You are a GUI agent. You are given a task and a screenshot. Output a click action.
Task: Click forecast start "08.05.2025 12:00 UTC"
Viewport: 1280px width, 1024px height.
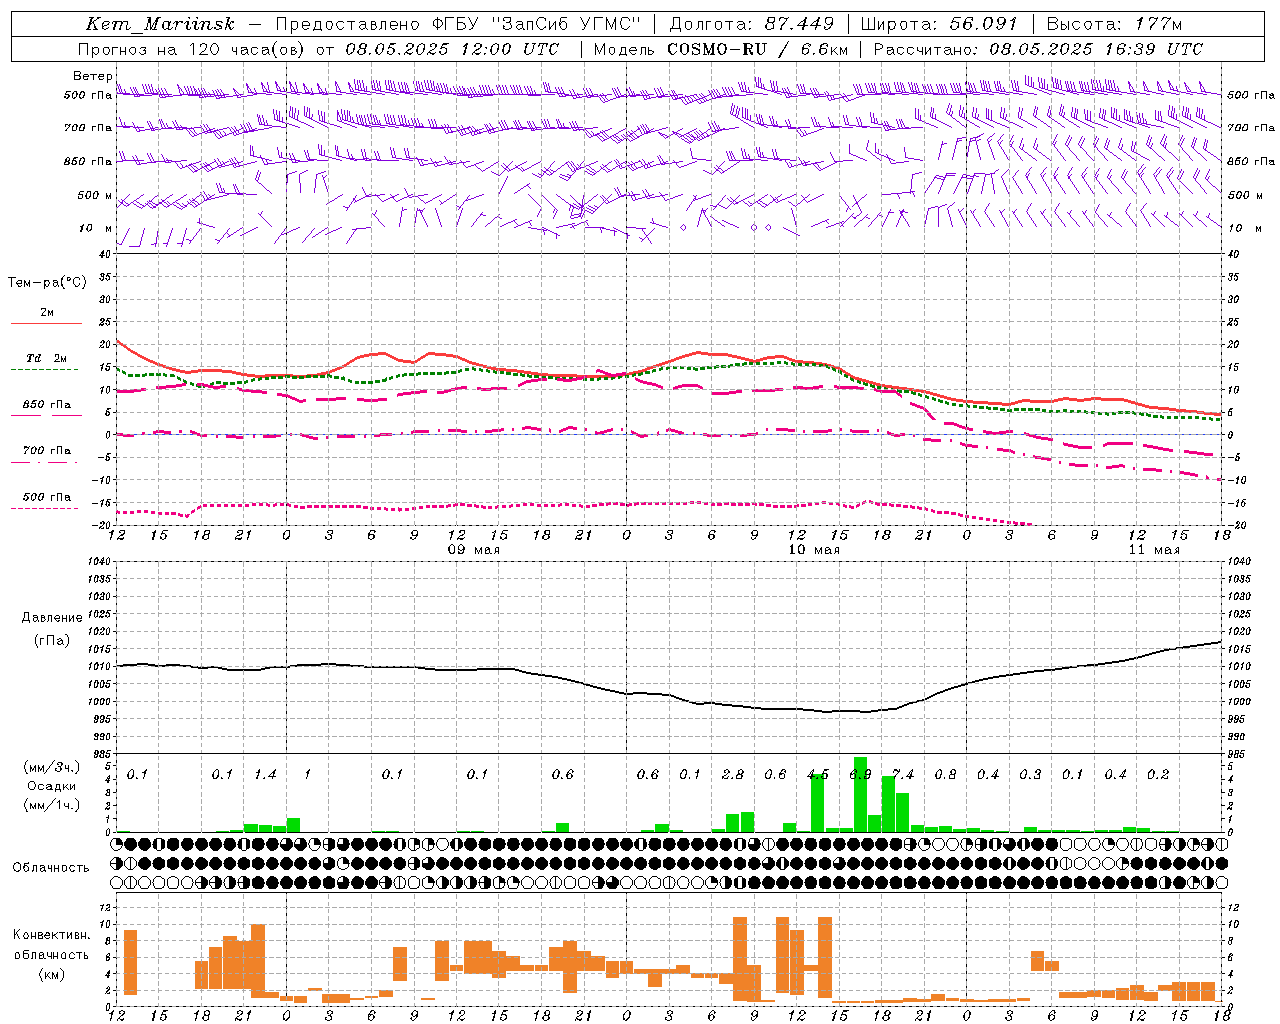pos(452,49)
